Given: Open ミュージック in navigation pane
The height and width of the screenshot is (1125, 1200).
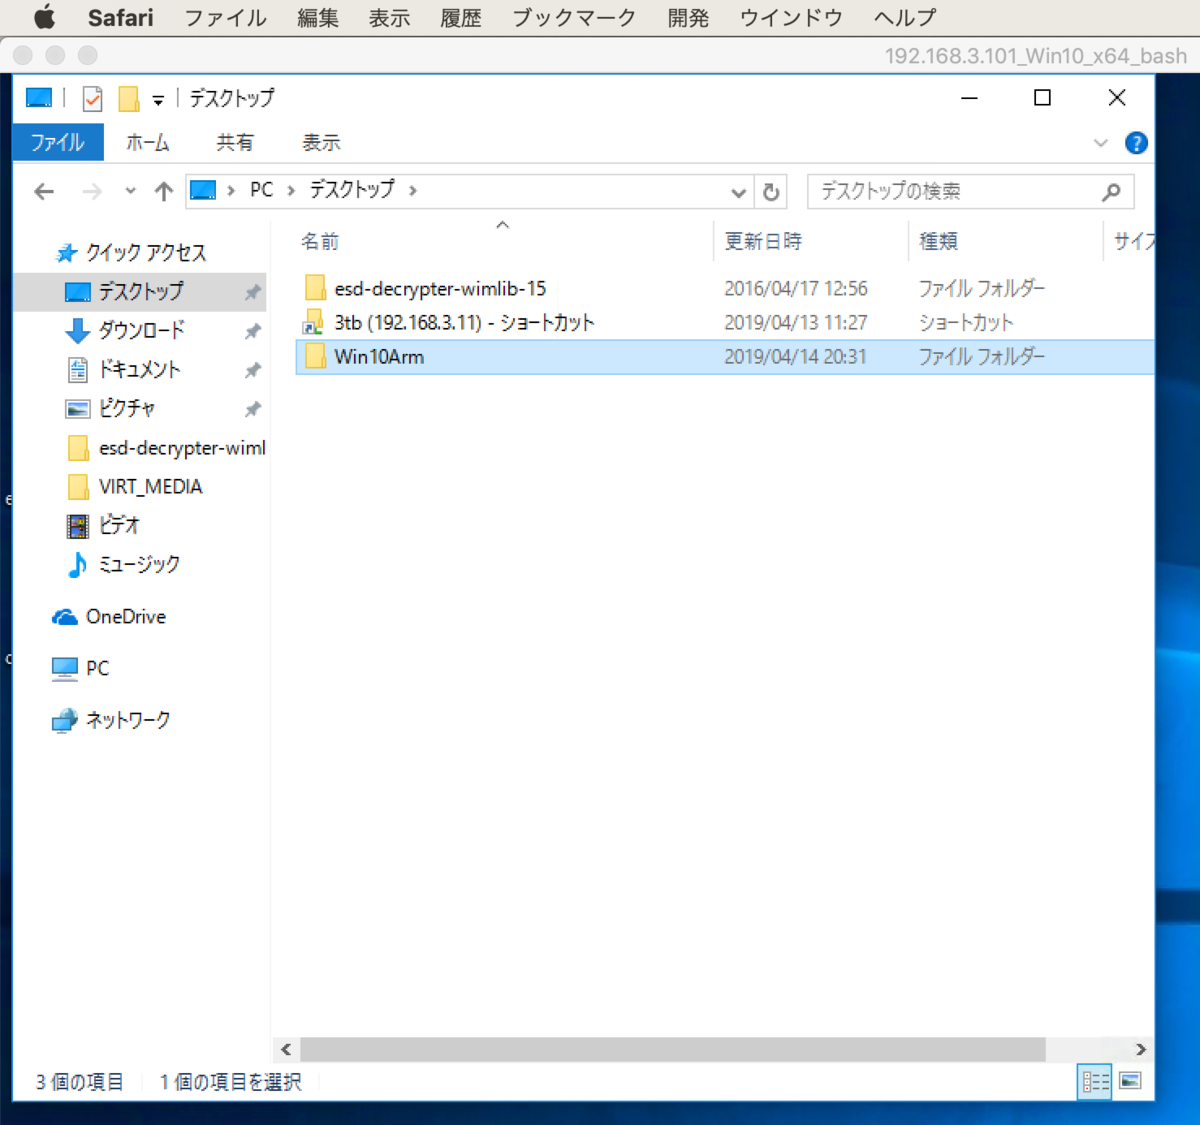Looking at the screenshot, I should tap(139, 564).
